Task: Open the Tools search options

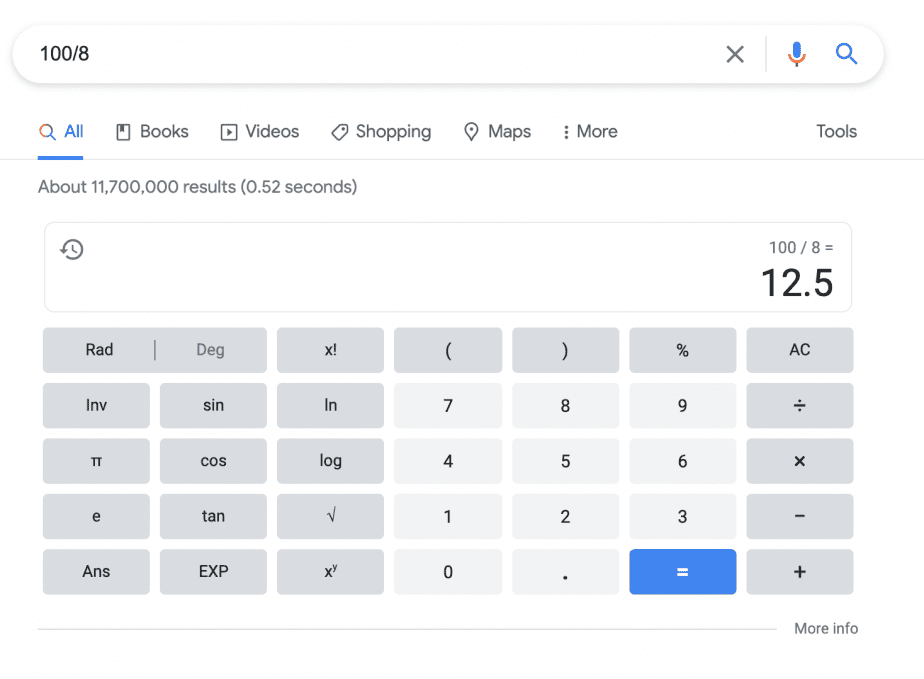Action: click(836, 131)
